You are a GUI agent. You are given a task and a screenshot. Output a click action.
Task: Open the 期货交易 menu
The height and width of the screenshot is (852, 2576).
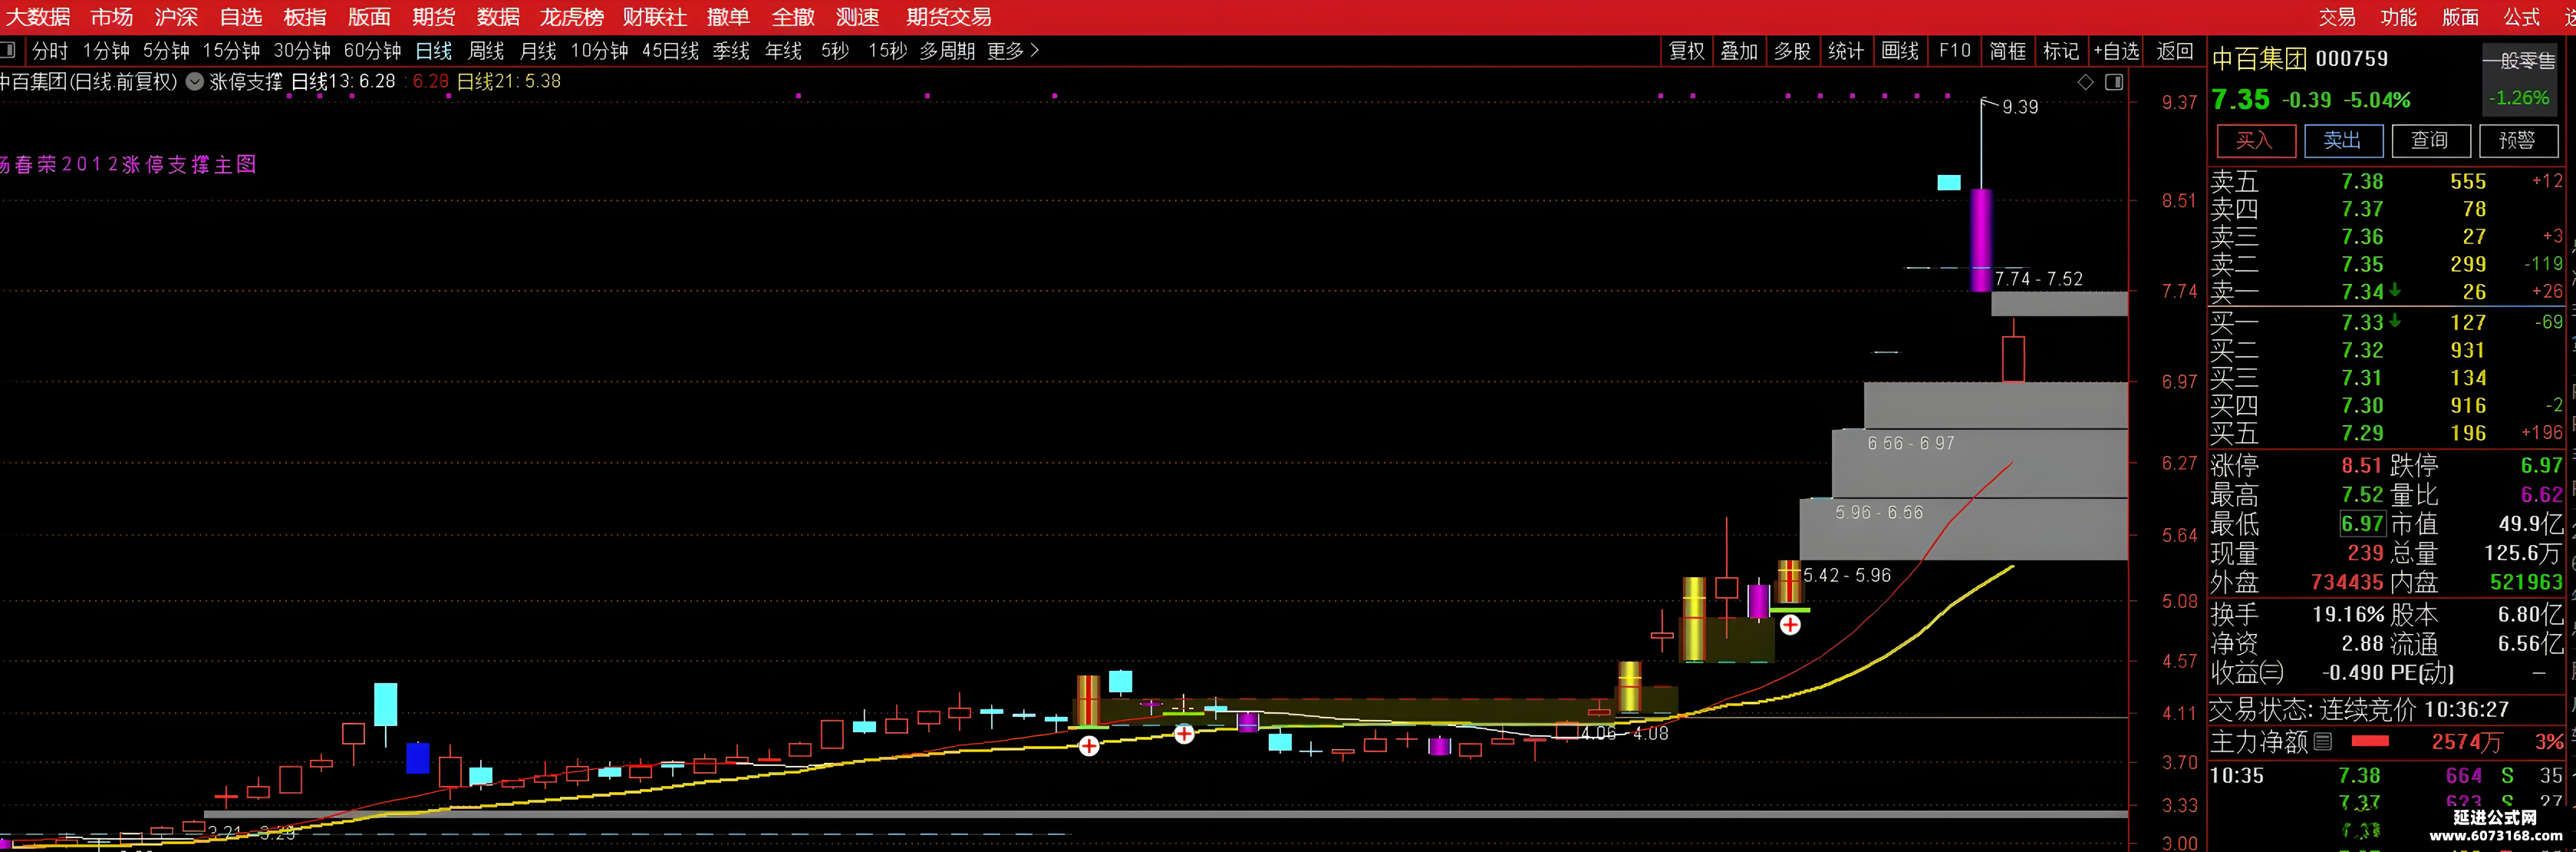coord(948,17)
